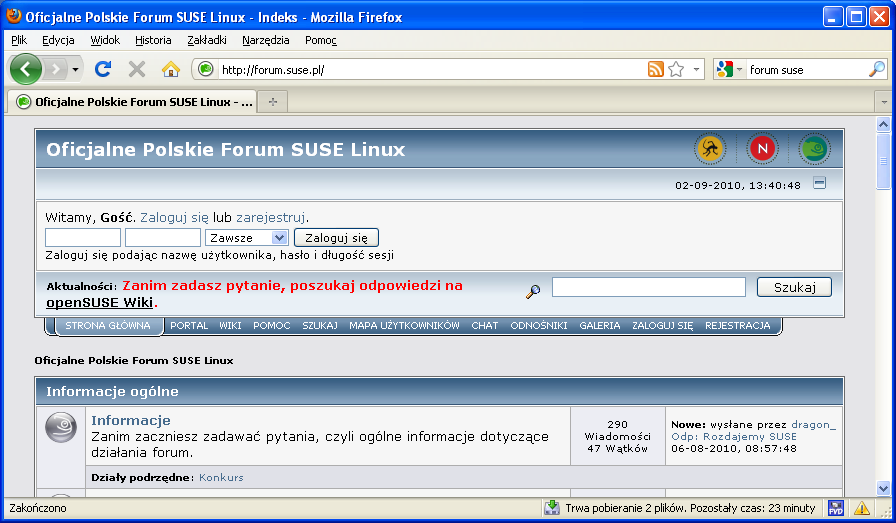Open the Widok menu
The image size is (896, 523).
click(105, 40)
